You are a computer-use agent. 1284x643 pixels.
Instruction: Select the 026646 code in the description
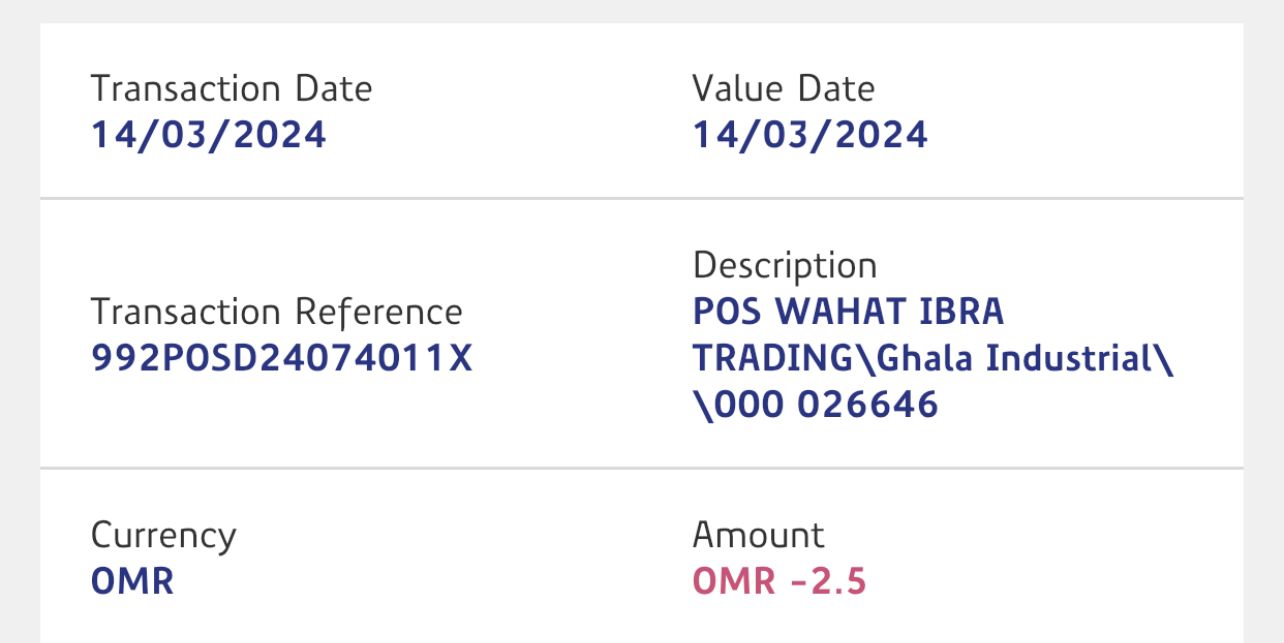coord(867,405)
